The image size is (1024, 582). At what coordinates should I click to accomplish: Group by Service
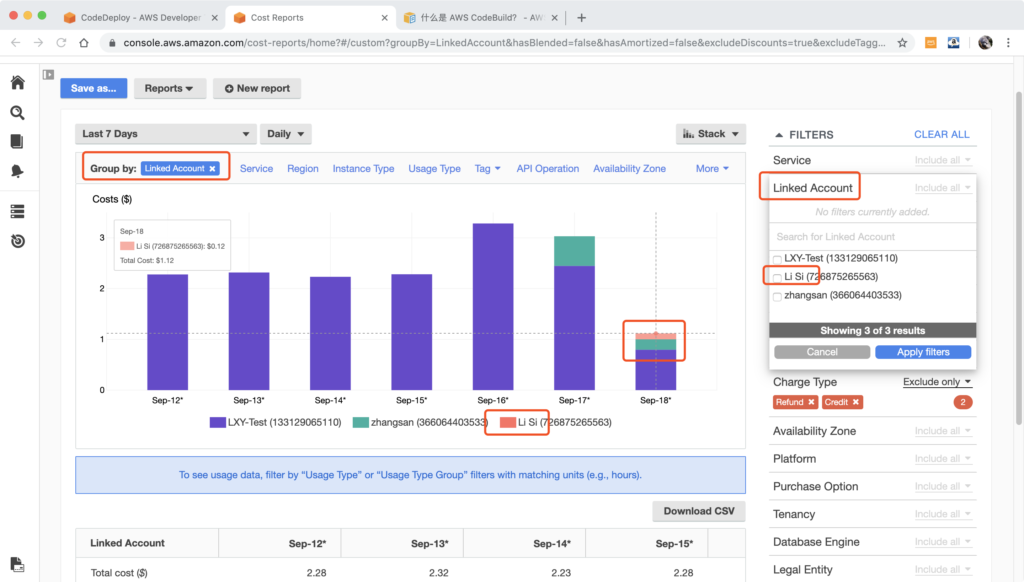[x=256, y=169]
